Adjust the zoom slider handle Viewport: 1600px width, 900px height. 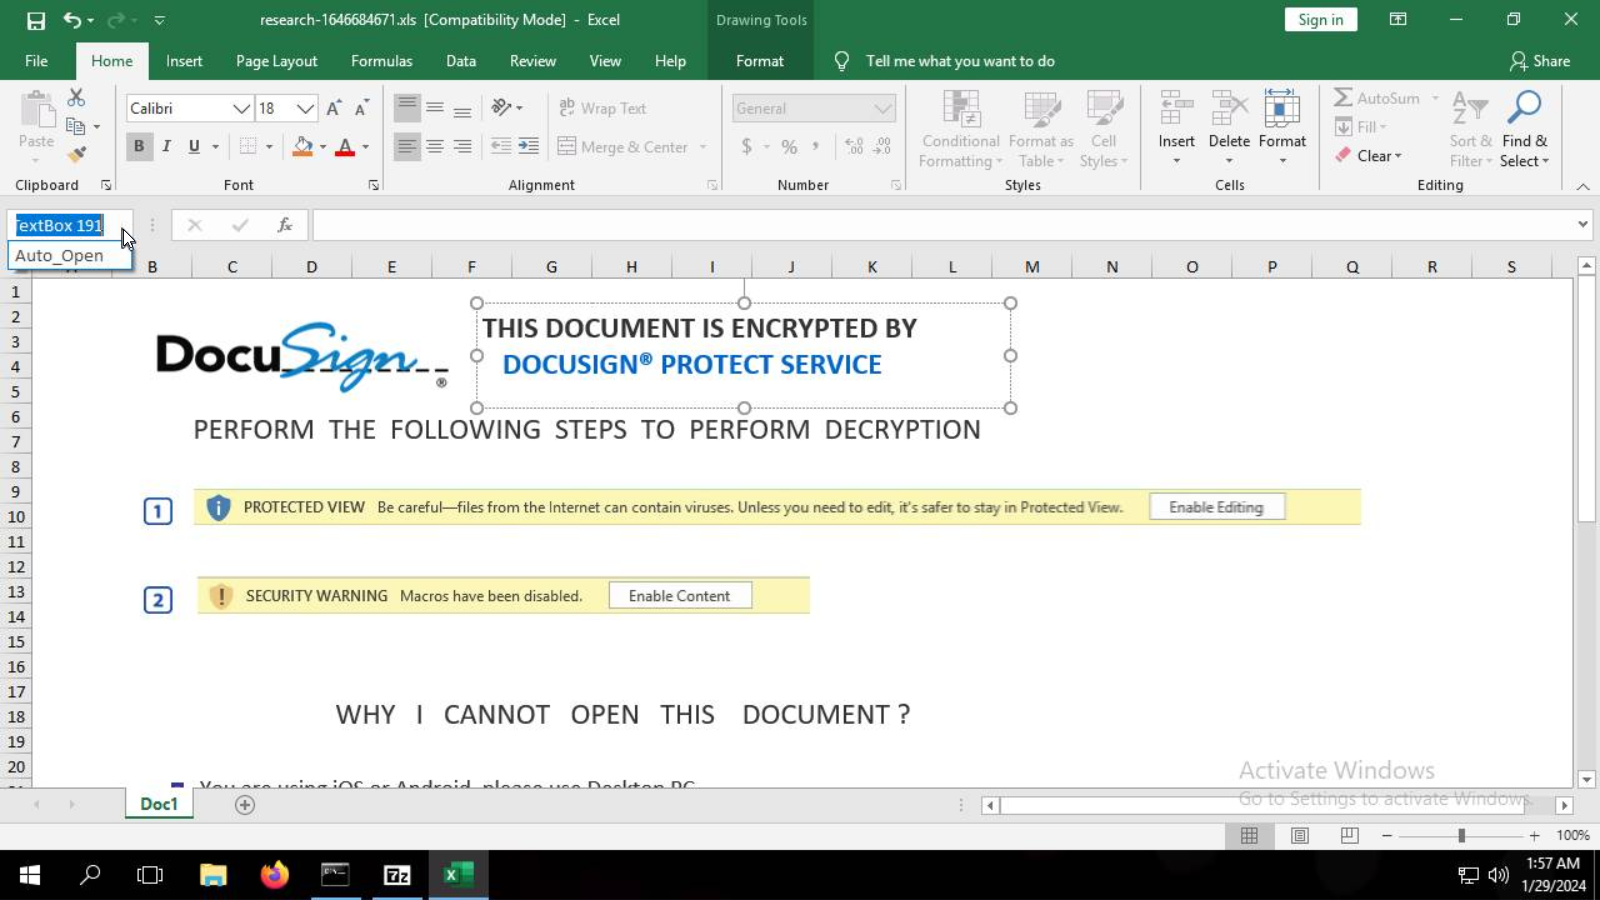click(1461, 835)
